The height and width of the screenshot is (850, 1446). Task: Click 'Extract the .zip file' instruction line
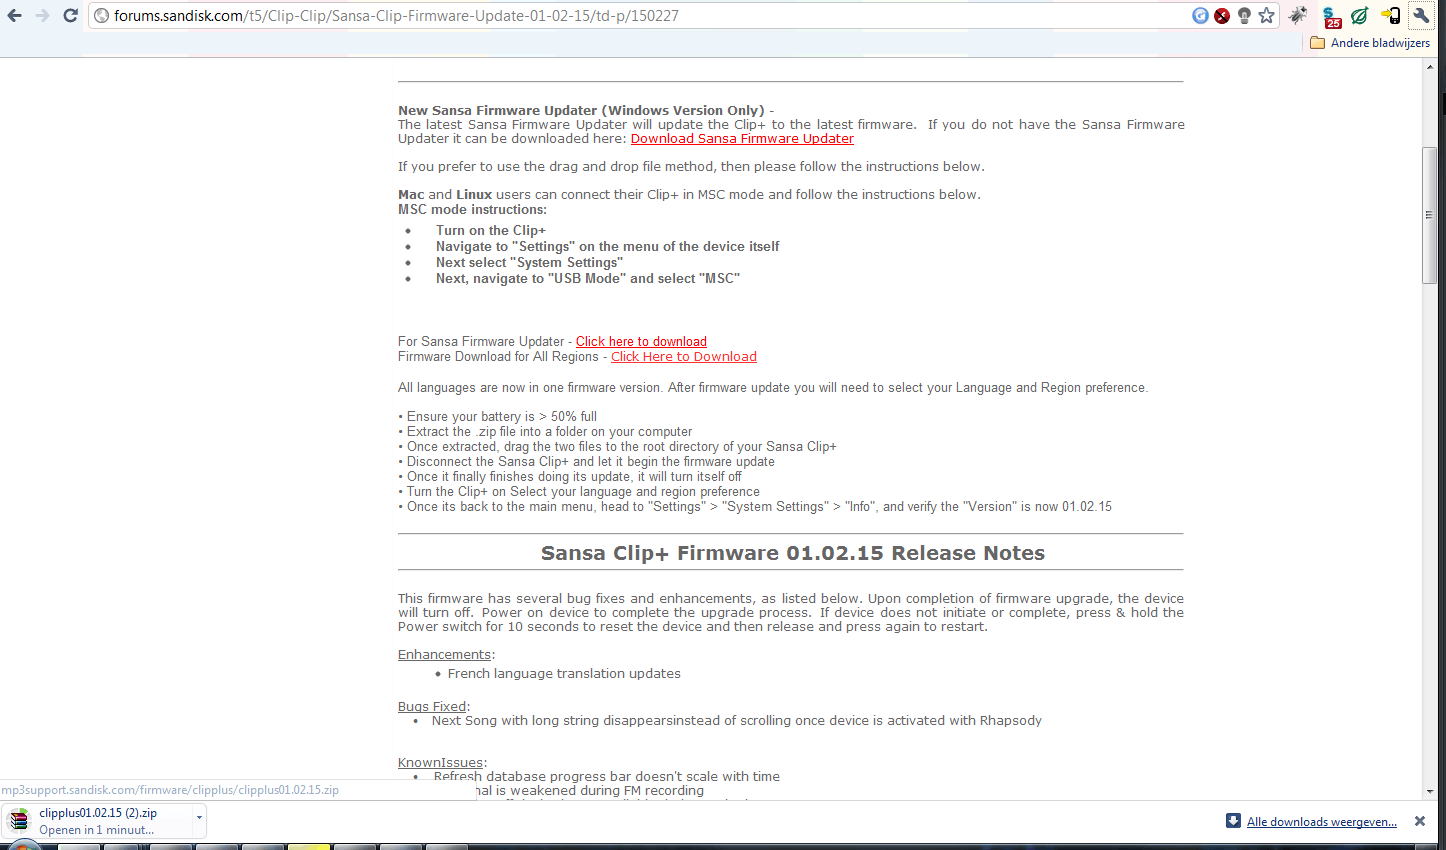[545, 432]
